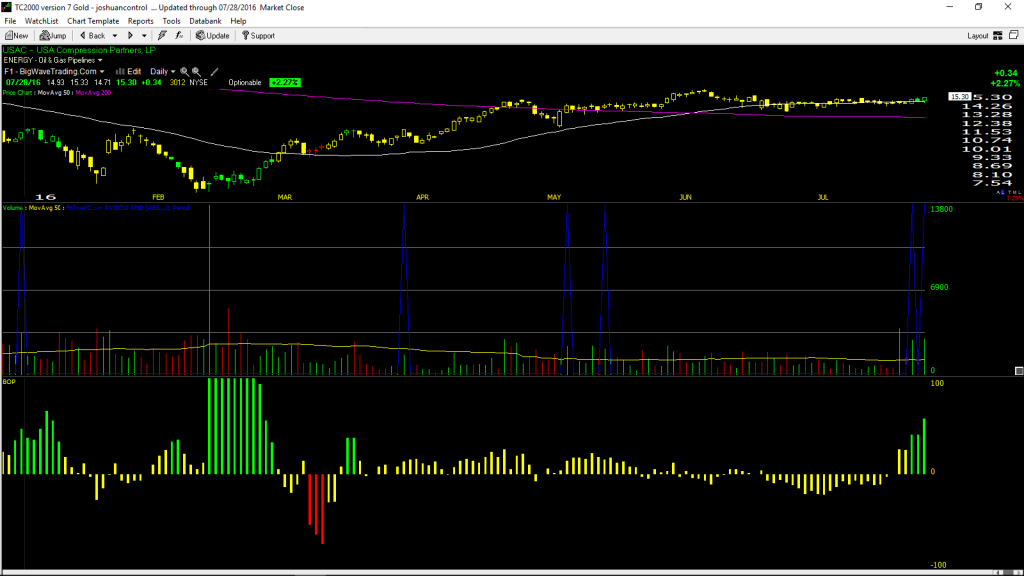
Task: Click the first magnifier zoom icon
Action: tap(184, 72)
